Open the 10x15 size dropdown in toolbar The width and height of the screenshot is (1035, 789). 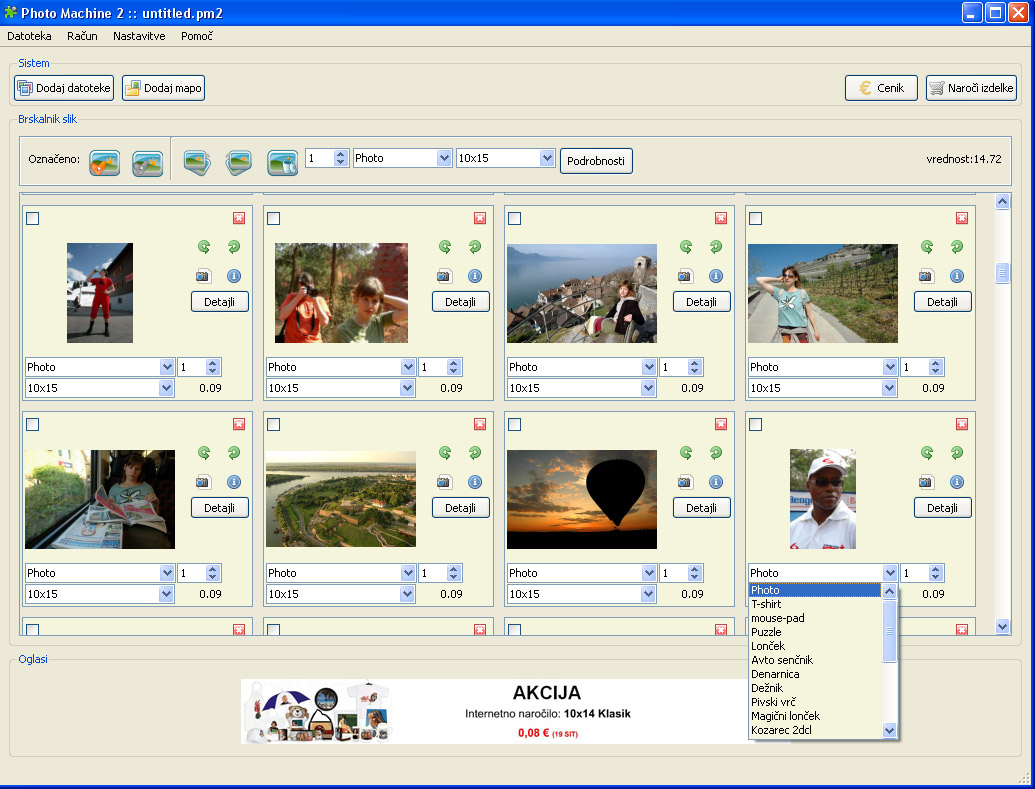tap(546, 158)
